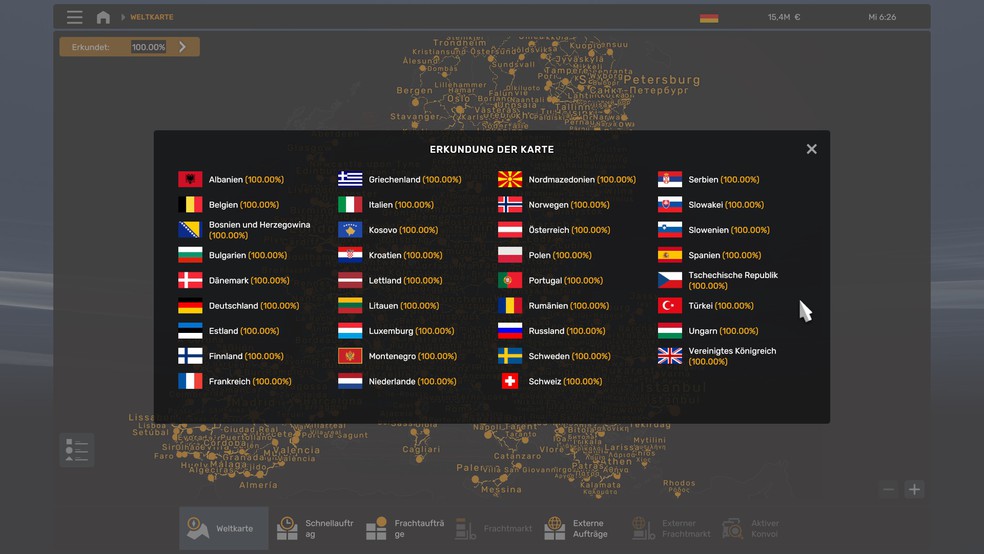Click the Deutschland flag icon
This screenshot has width=984, height=554.
tap(190, 306)
